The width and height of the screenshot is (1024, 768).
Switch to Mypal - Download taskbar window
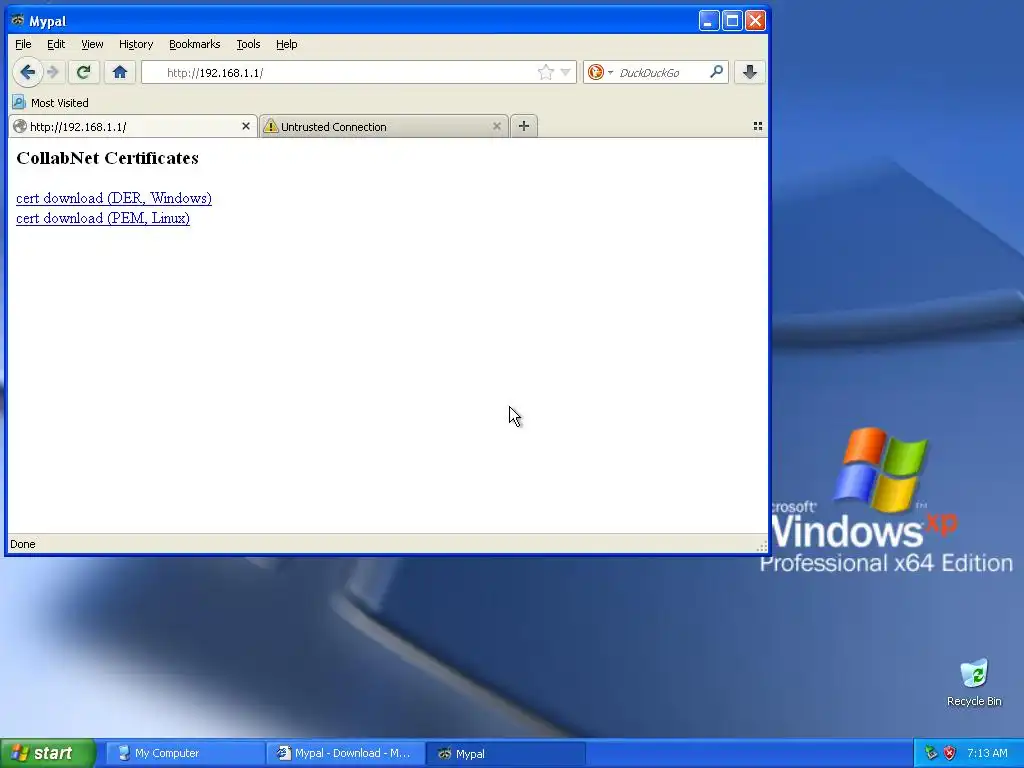pos(345,753)
